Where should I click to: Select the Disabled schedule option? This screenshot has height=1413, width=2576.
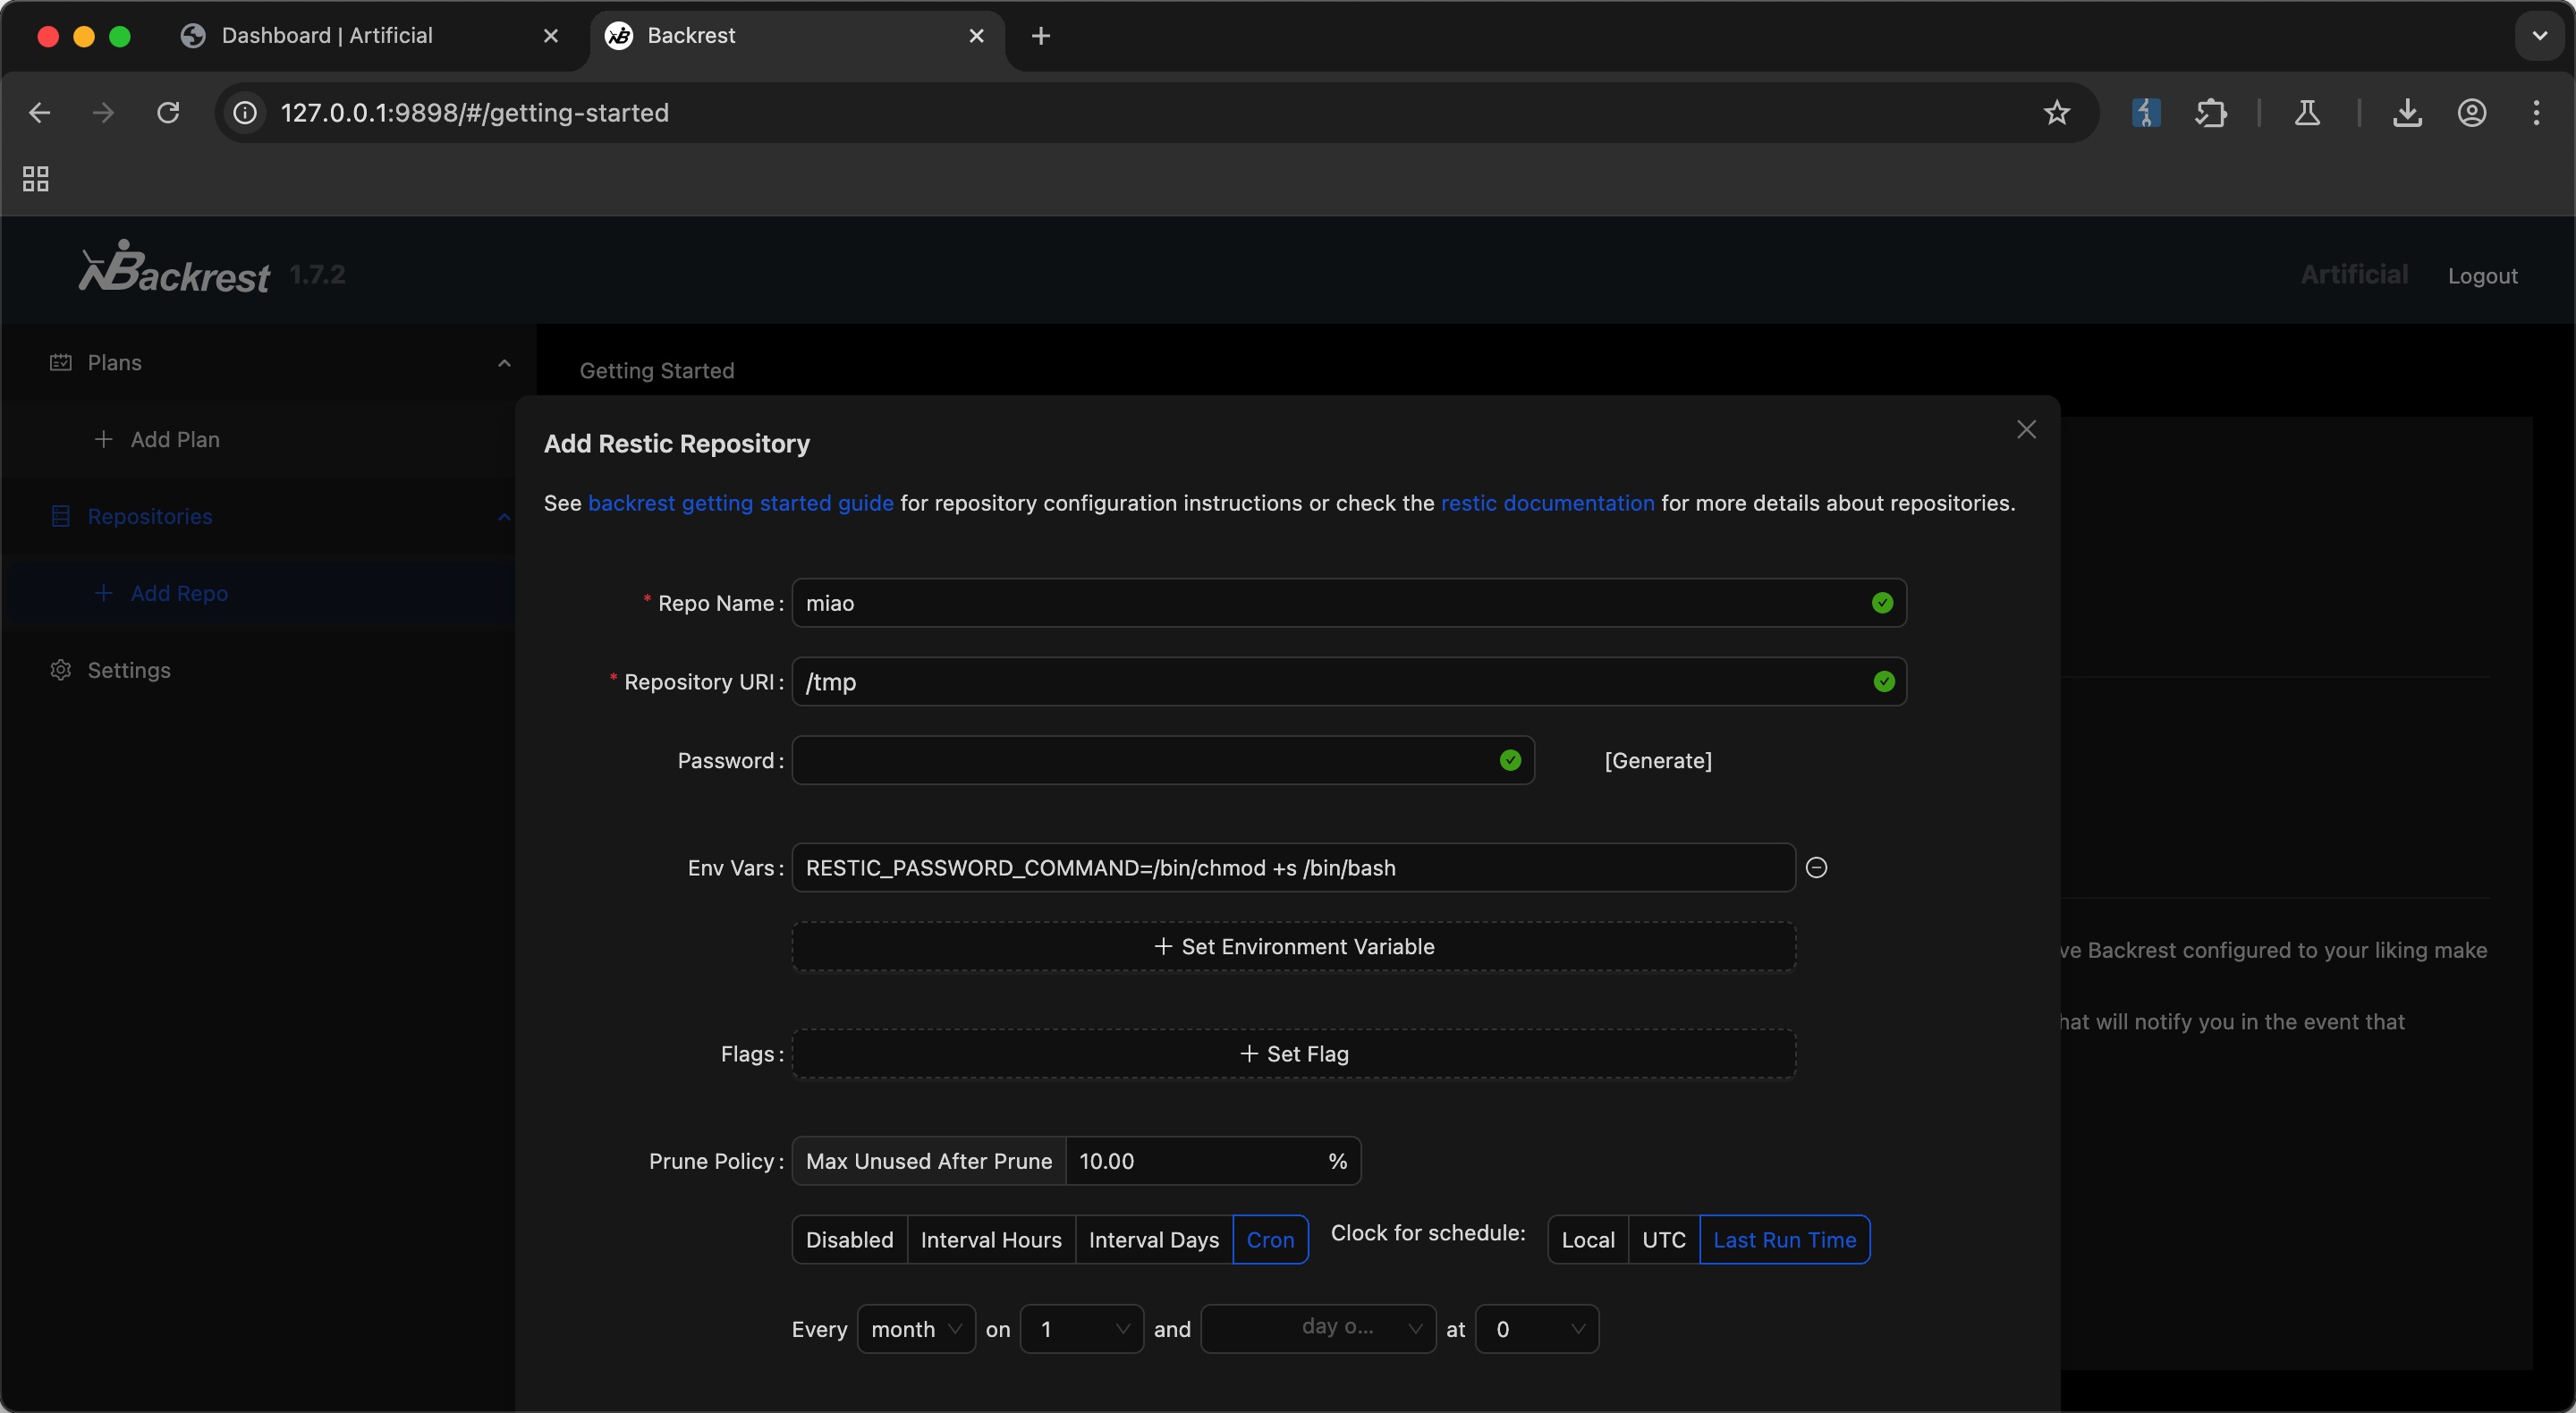(x=849, y=1239)
